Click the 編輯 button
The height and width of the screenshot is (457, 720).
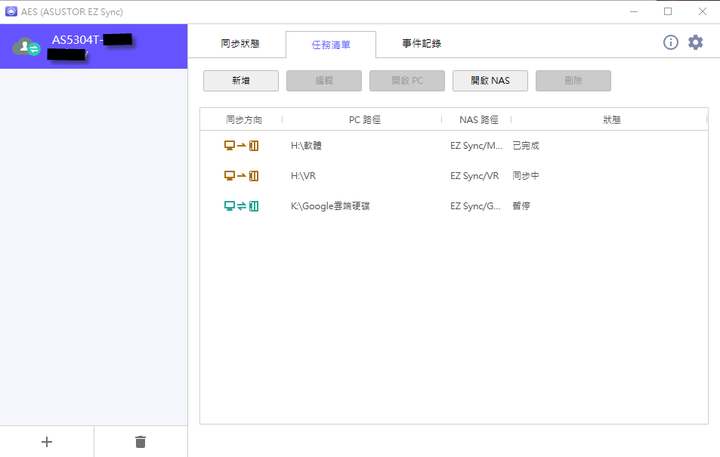click(x=324, y=81)
